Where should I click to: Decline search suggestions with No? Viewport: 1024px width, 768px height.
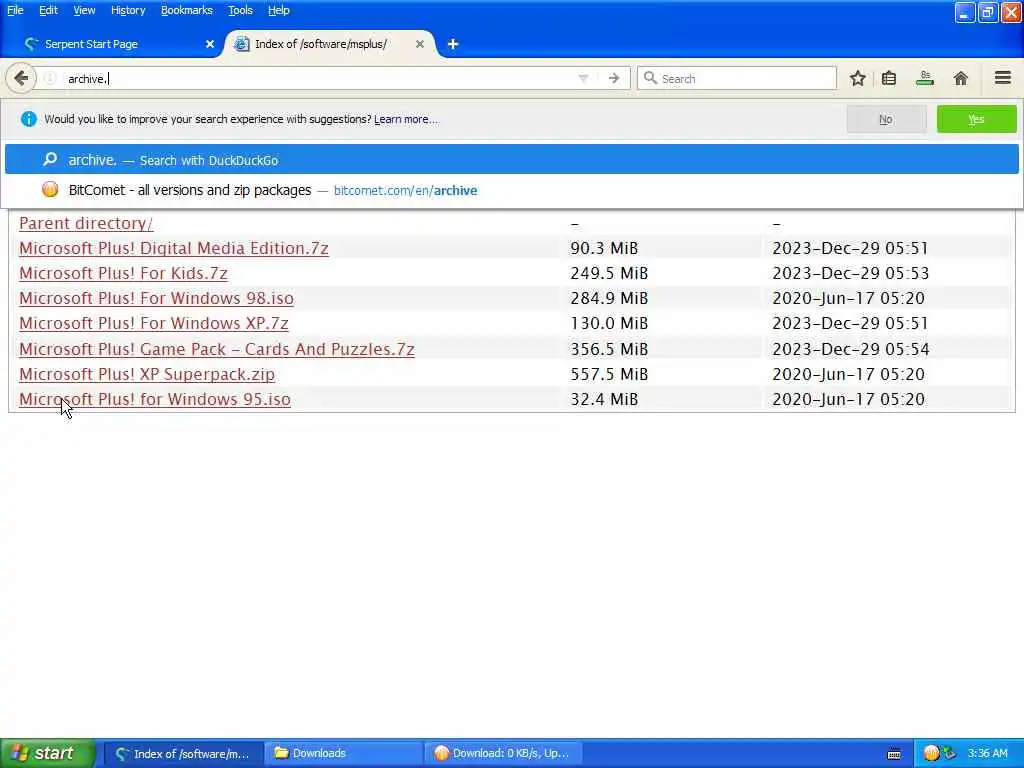pos(886,119)
